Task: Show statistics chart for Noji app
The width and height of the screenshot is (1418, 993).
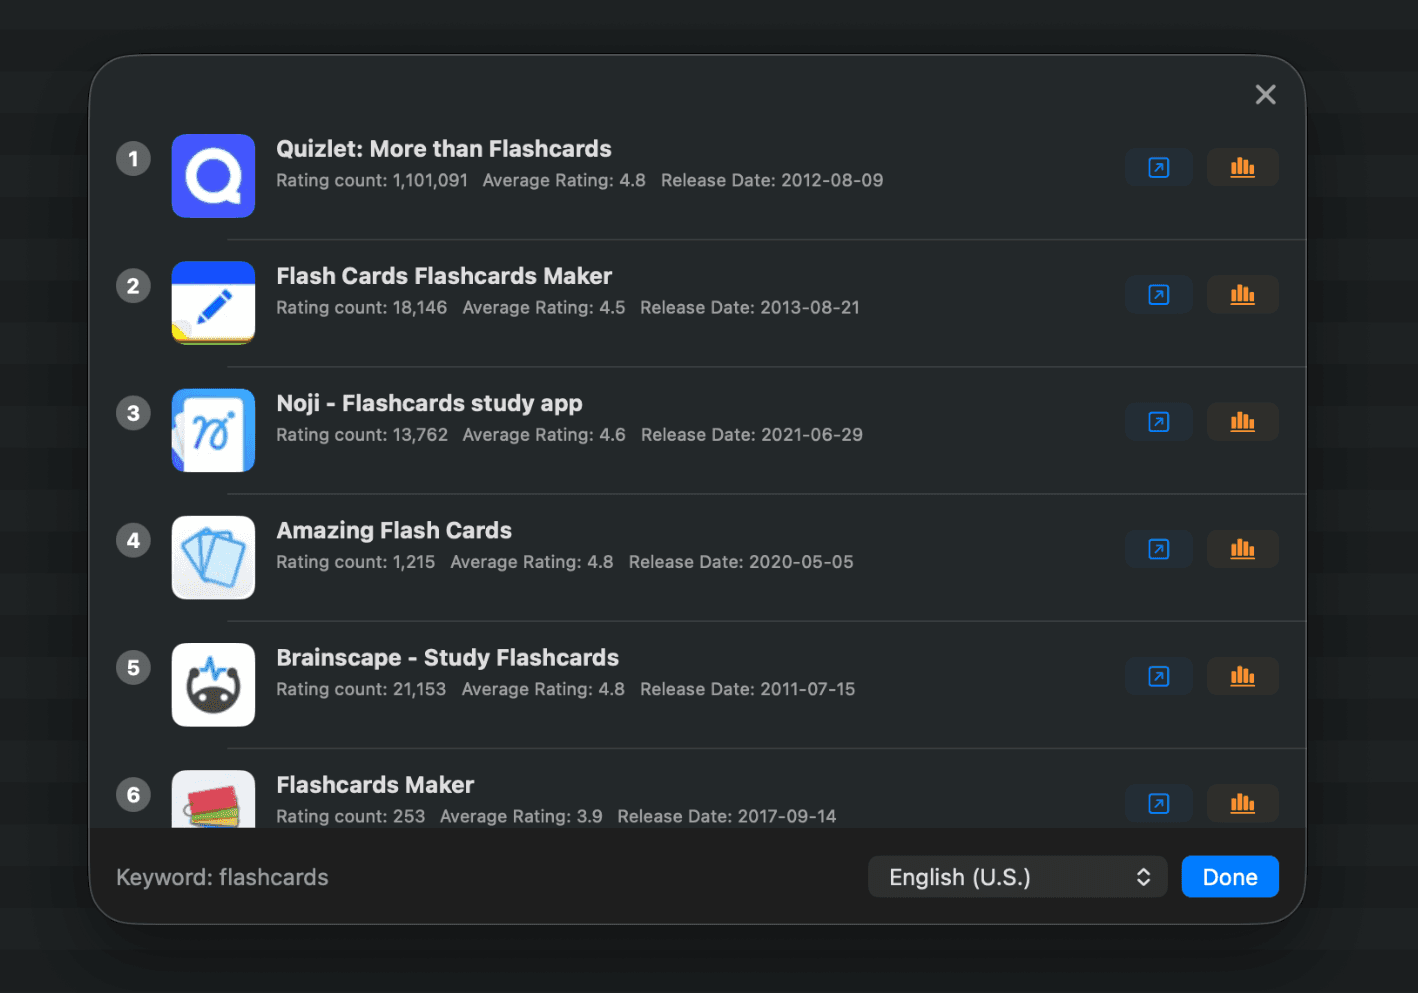Action: click(1242, 421)
